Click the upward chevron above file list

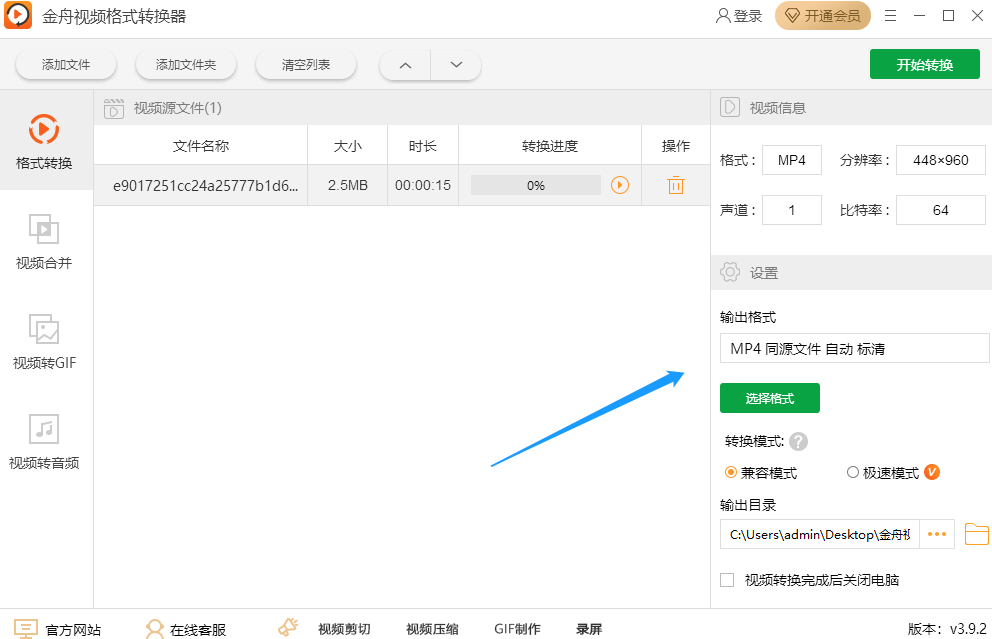tap(404, 63)
